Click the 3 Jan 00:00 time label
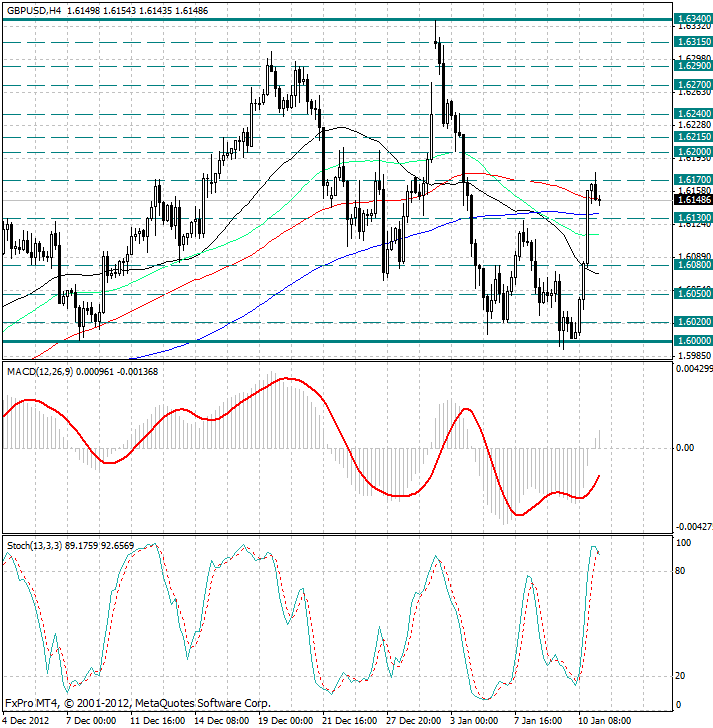713x728 pixels. tap(474, 721)
